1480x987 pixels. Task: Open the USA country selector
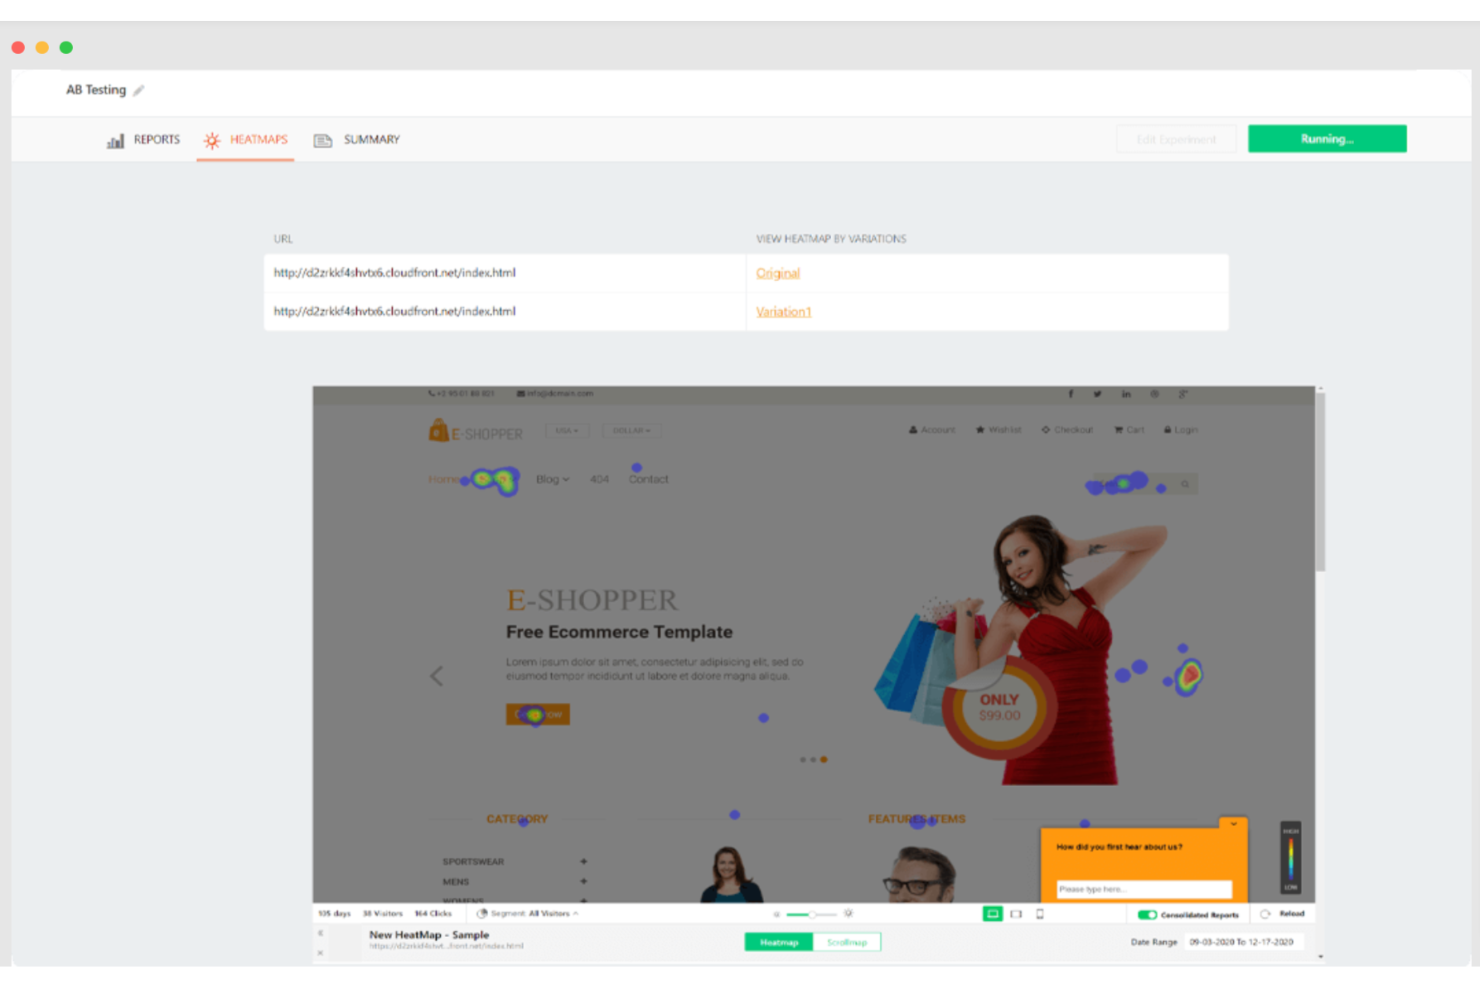click(x=567, y=430)
